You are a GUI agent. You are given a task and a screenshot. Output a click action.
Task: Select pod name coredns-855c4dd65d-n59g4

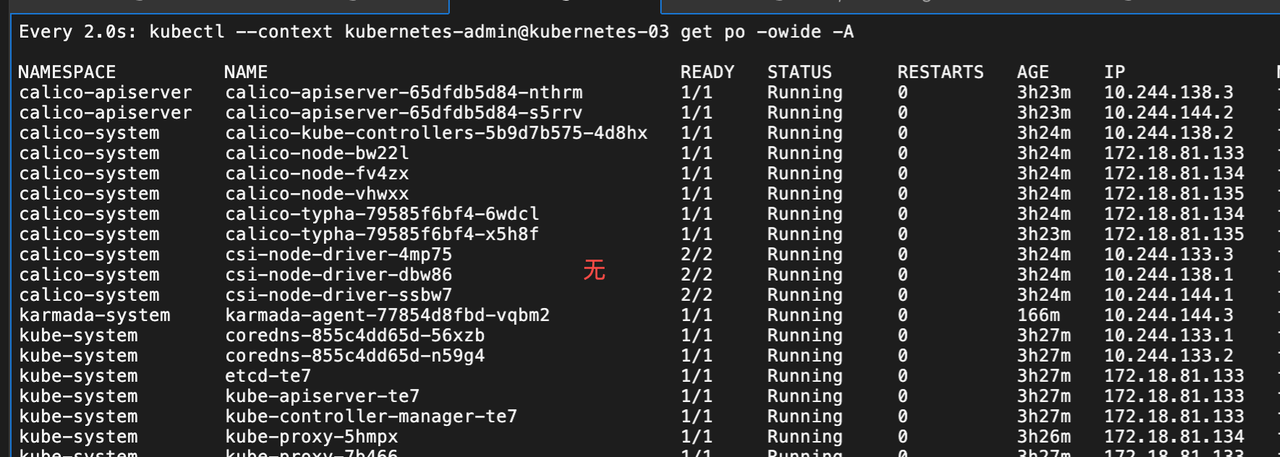354,355
